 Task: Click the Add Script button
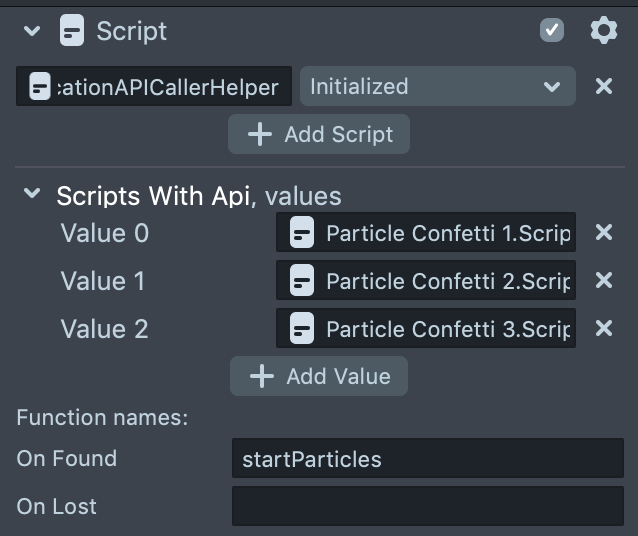pyautogui.click(x=319, y=134)
